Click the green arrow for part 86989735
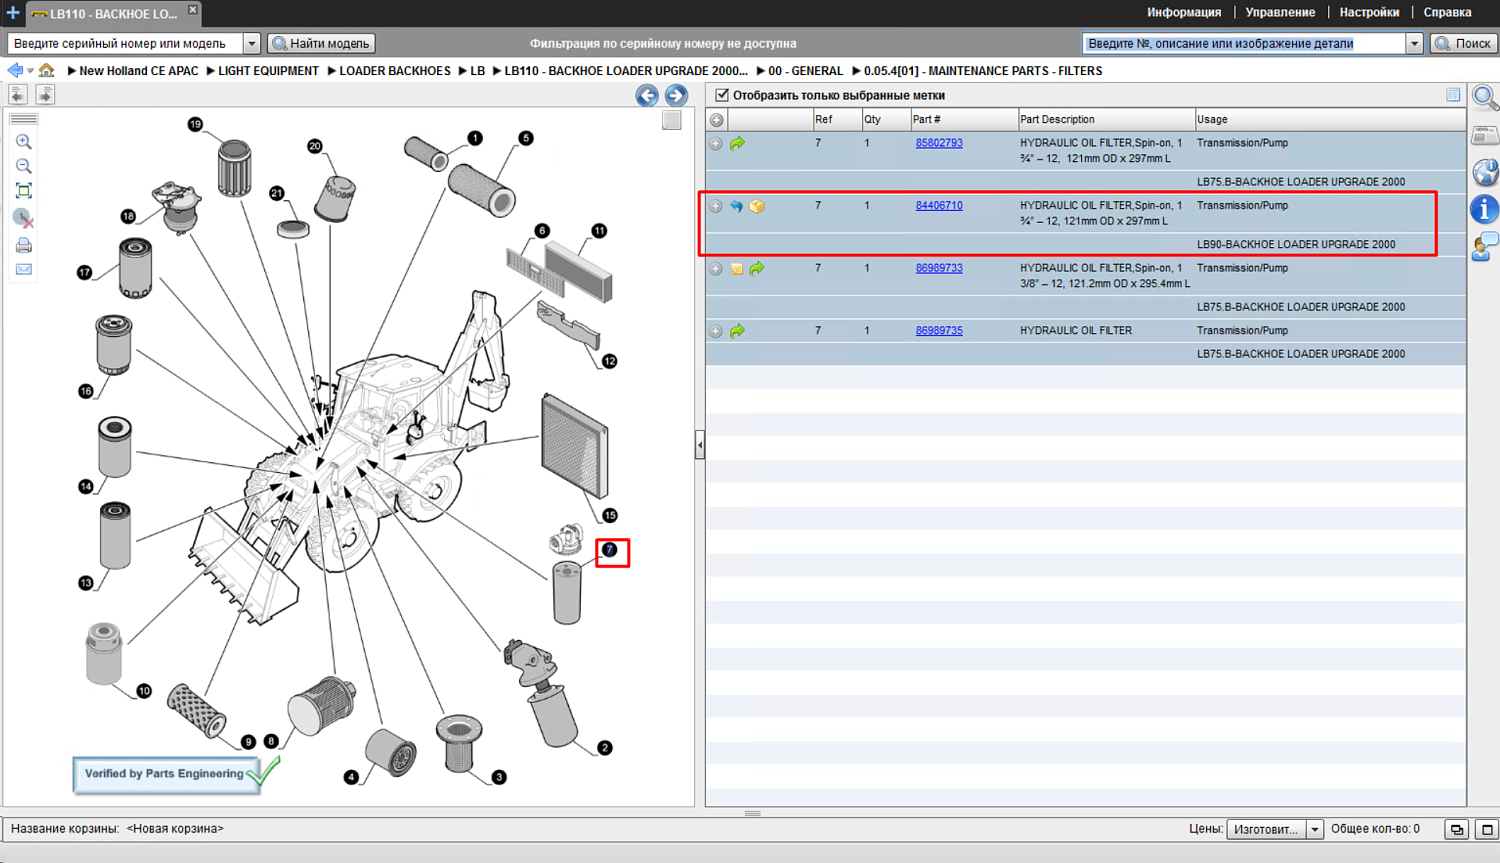This screenshot has width=1500, height=863. (x=737, y=331)
